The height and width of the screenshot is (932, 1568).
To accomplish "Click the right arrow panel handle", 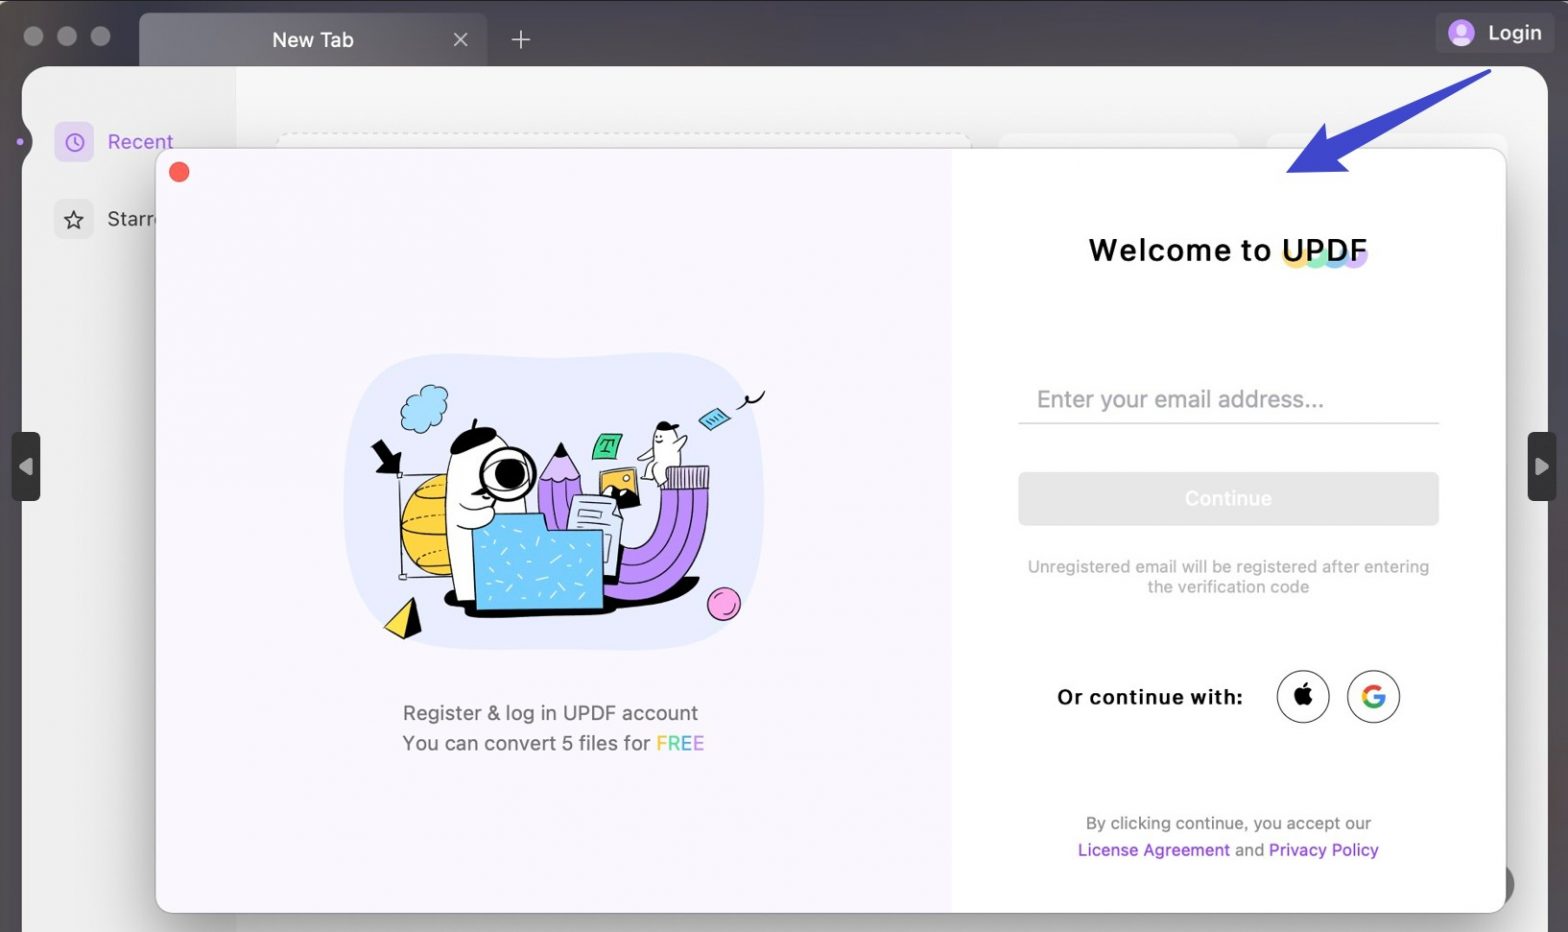I will [1541, 466].
